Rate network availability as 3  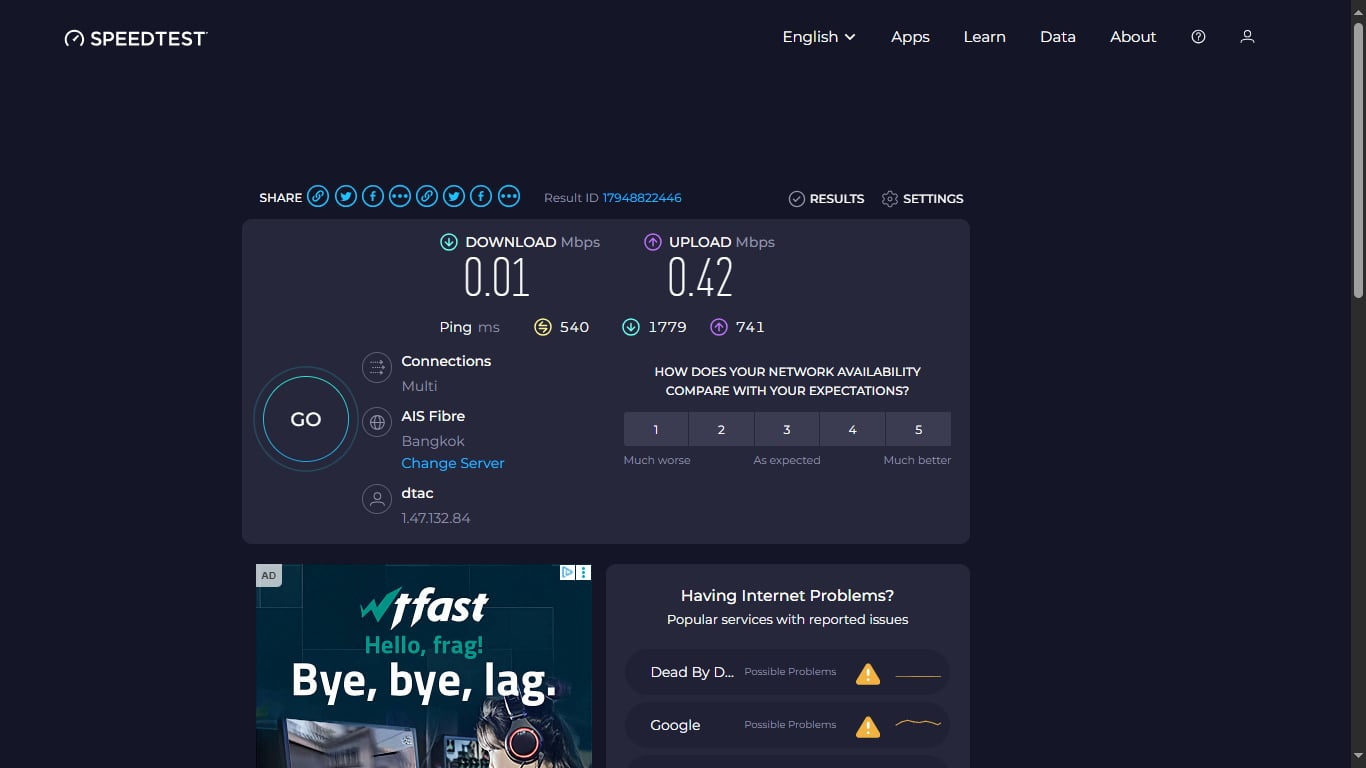coord(787,429)
